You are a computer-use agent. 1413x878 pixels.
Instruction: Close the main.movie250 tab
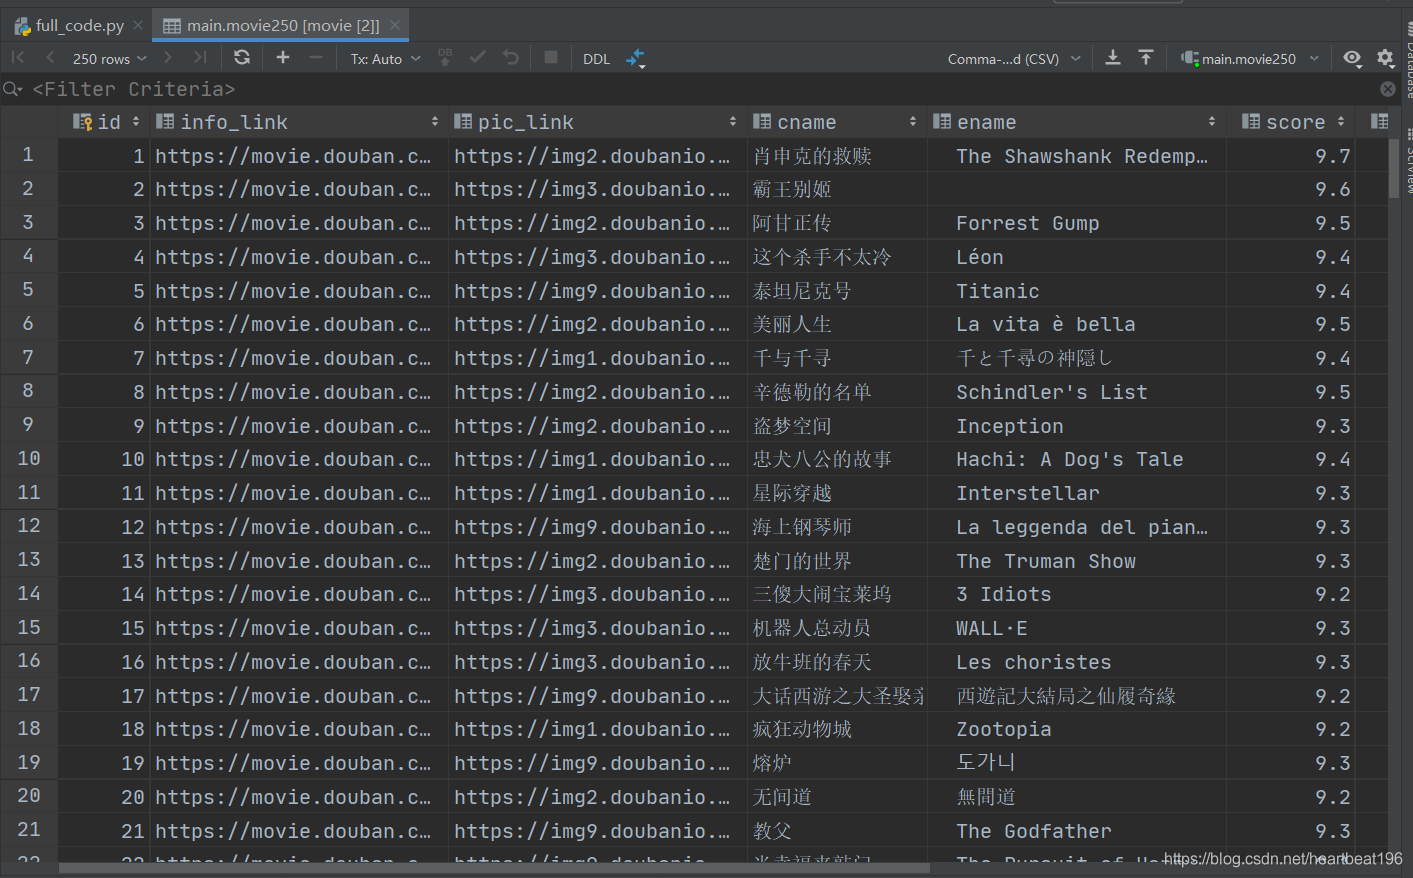coord(396,25)
